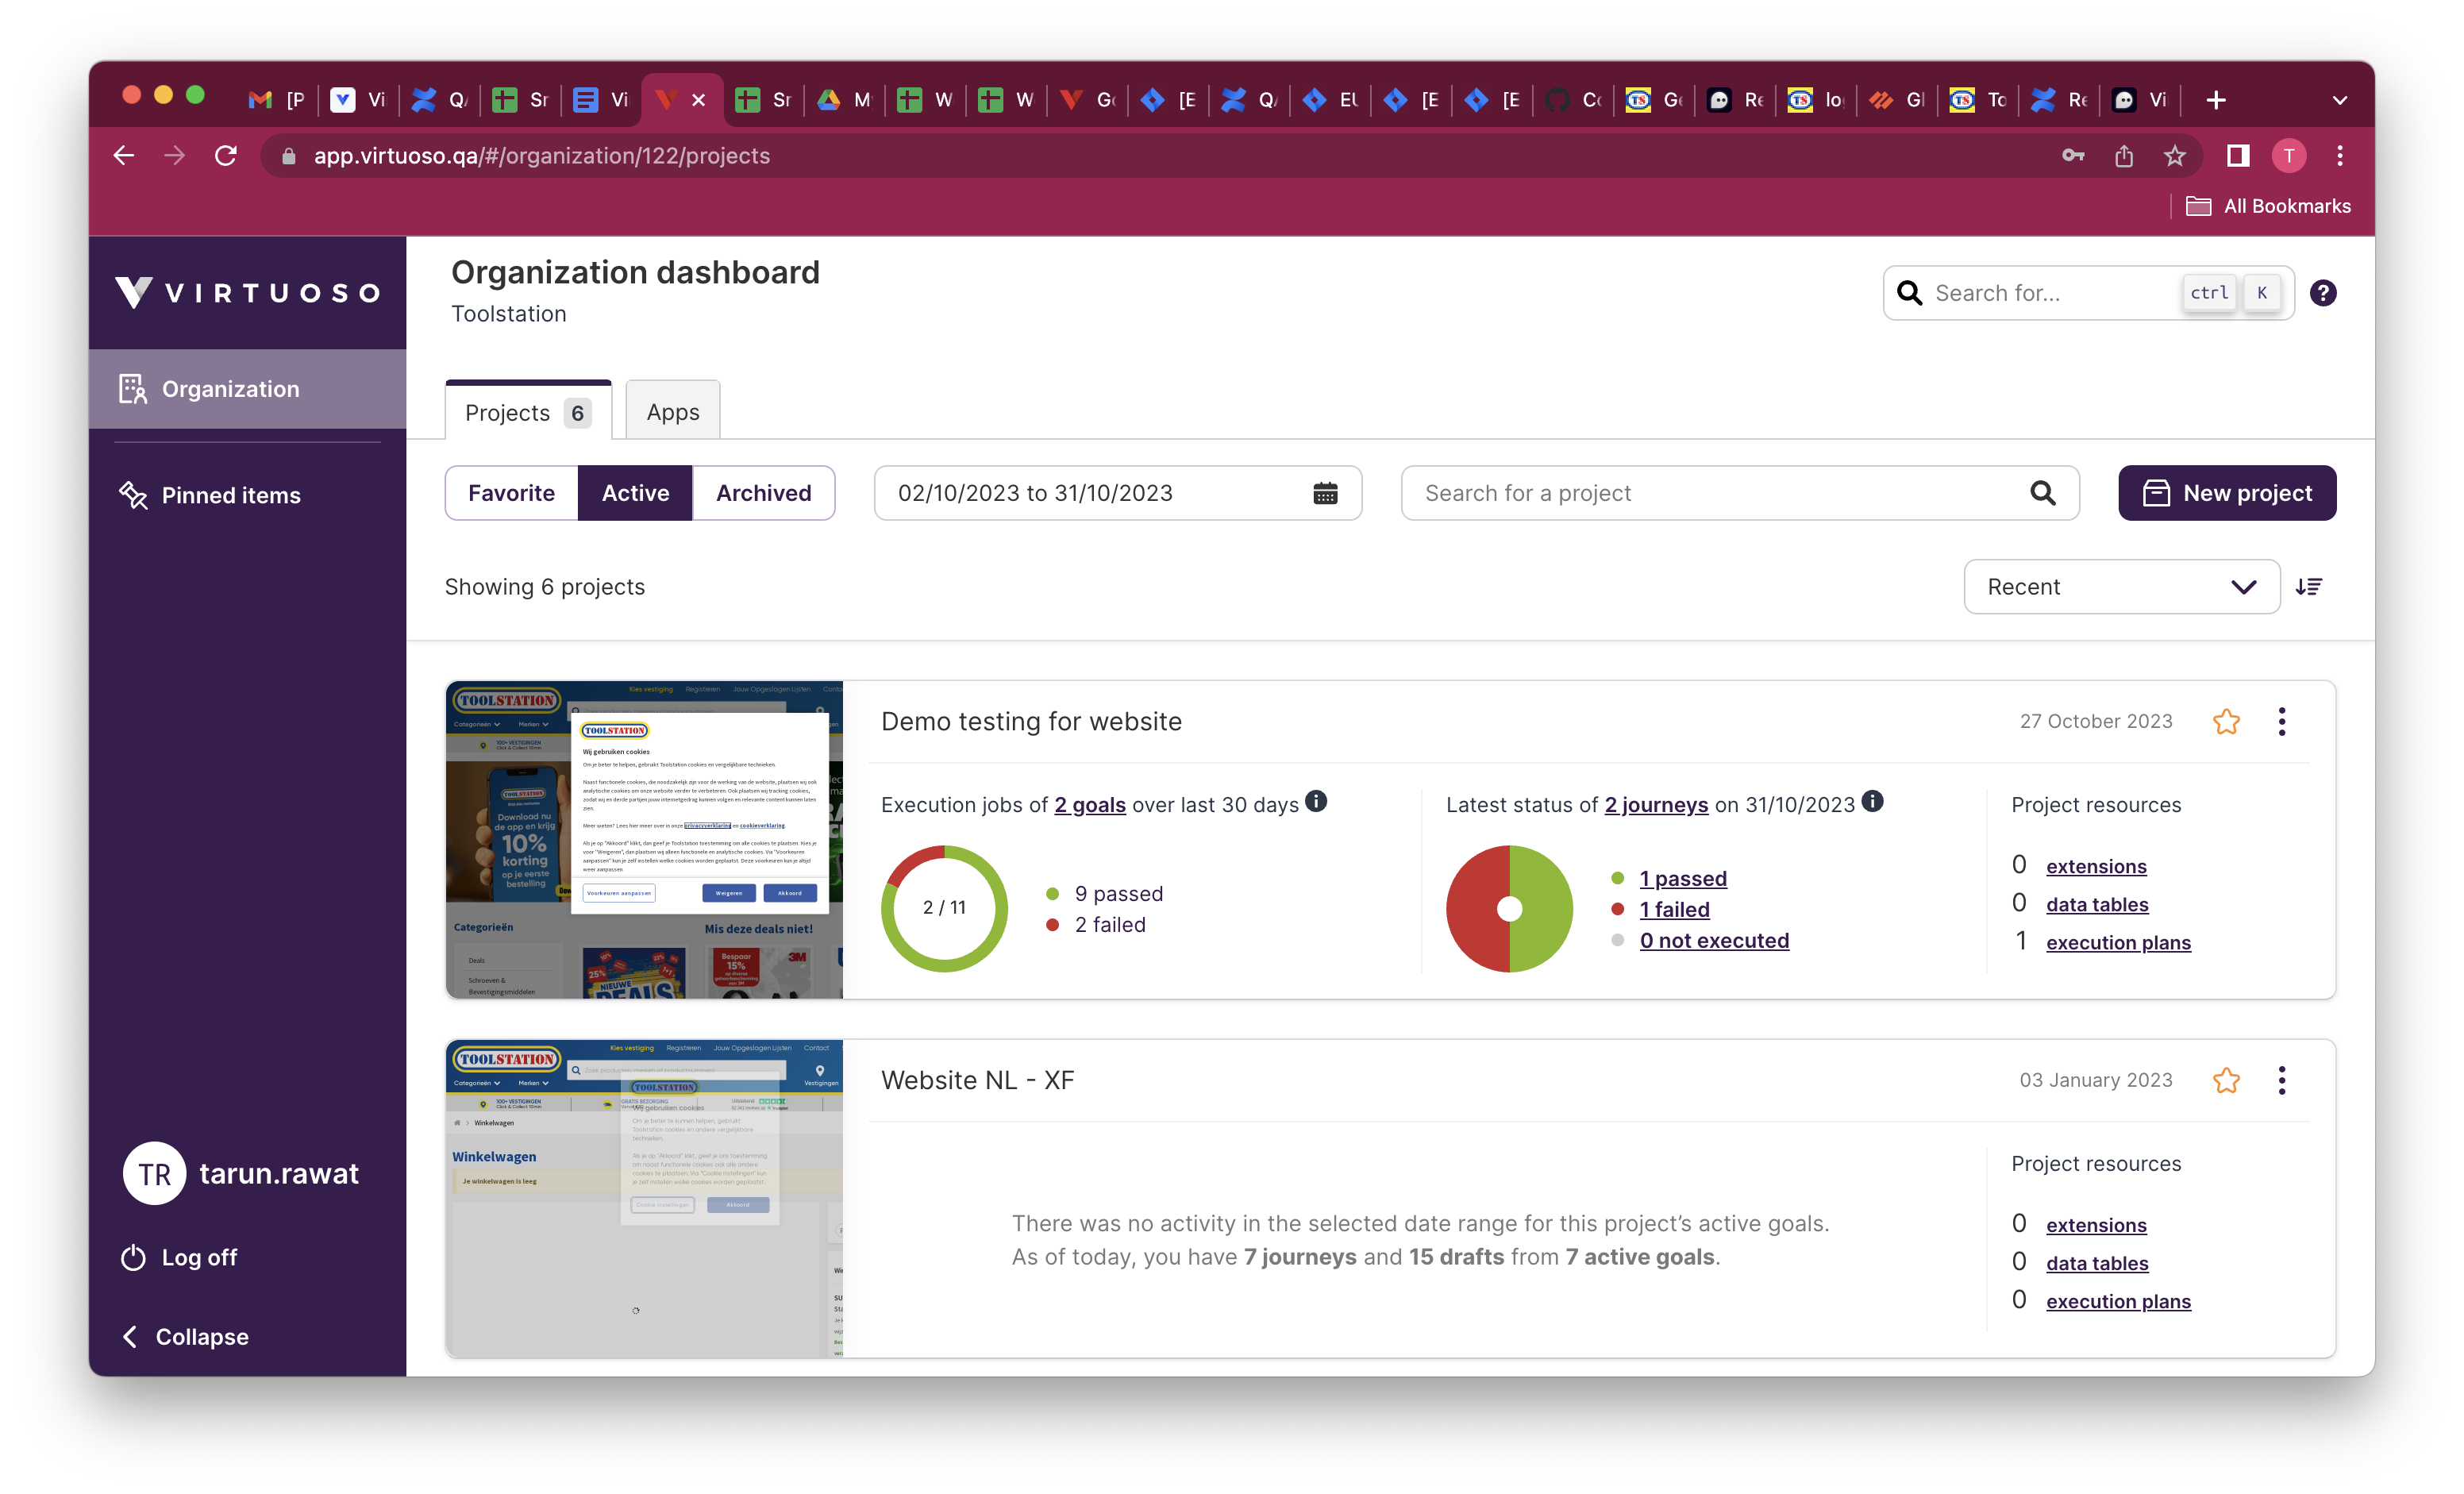Viewport: 2464px width, 1494px height.
Task: Favorite the Demo testing for website project
Action: pyautogui.click(x=2227, y=721)
